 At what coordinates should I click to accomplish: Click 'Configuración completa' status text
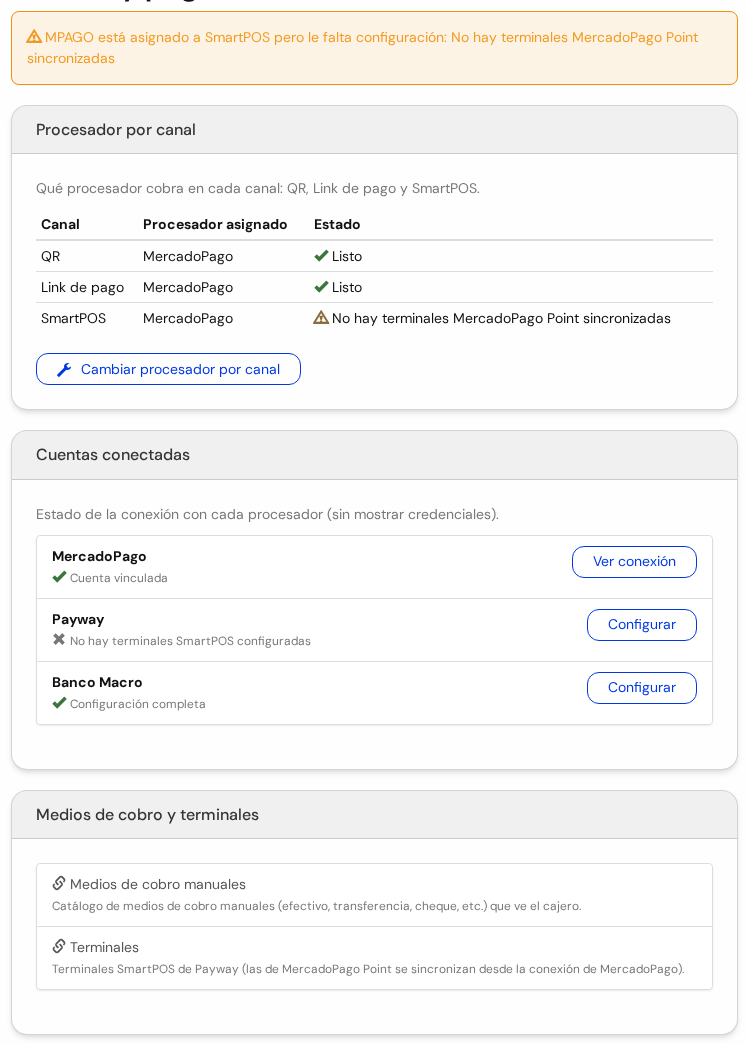[x=137, y=704]
